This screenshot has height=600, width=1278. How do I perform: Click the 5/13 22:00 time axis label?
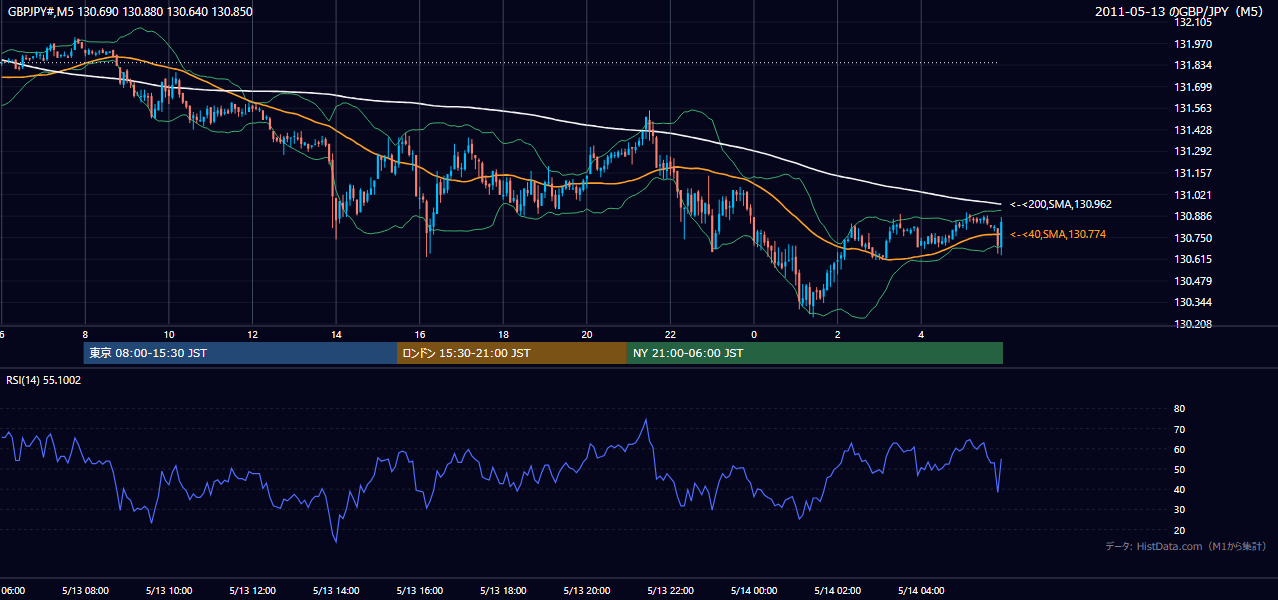668,590
